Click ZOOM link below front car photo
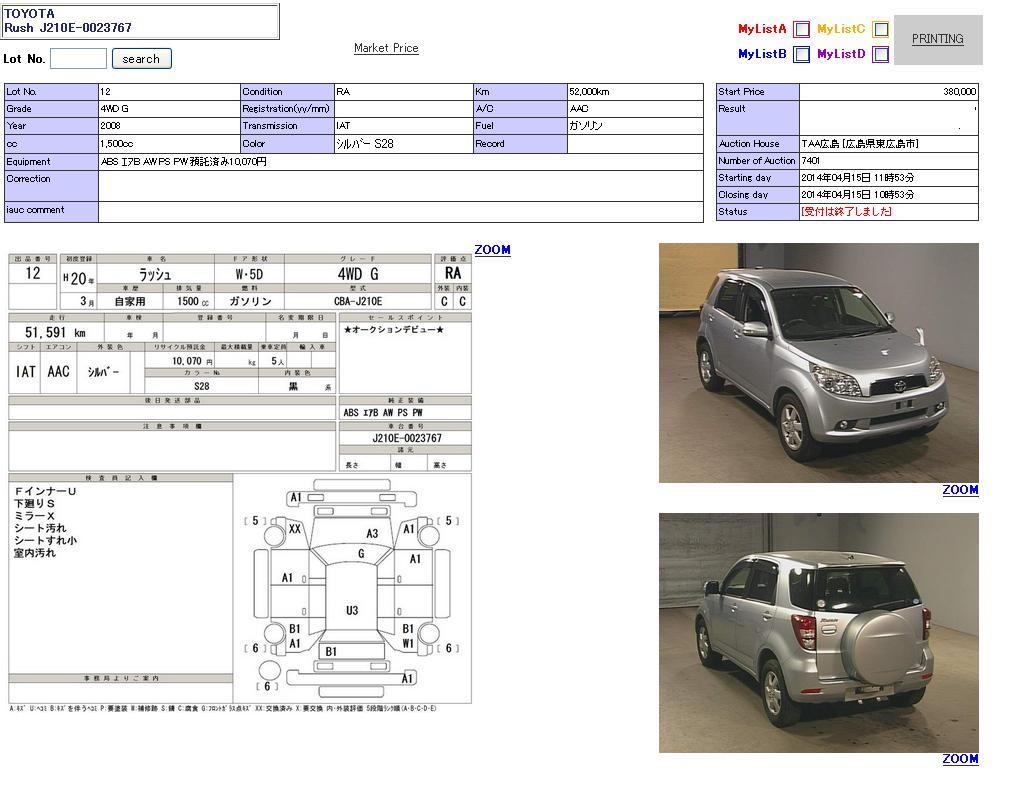1020x798 pixels. 960,490
